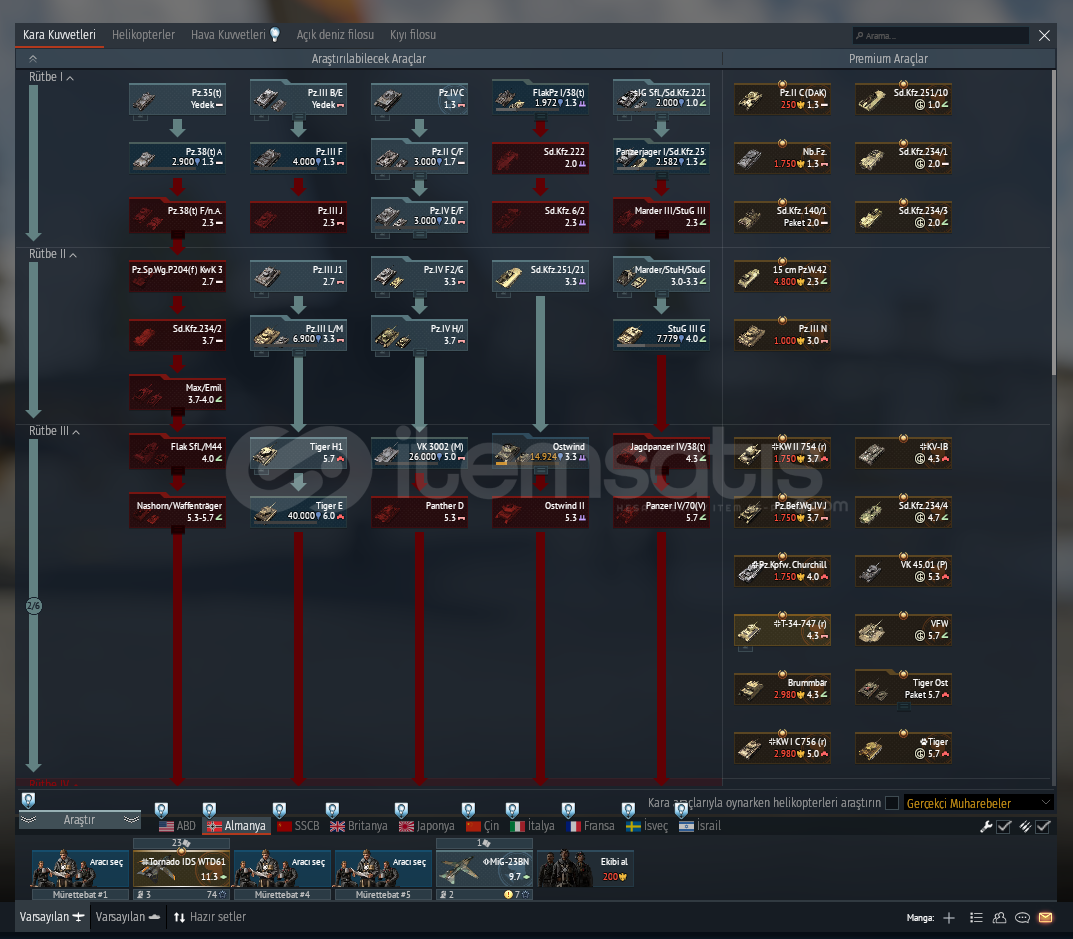Click the Tiger H1 tank icon

[298, 453]
